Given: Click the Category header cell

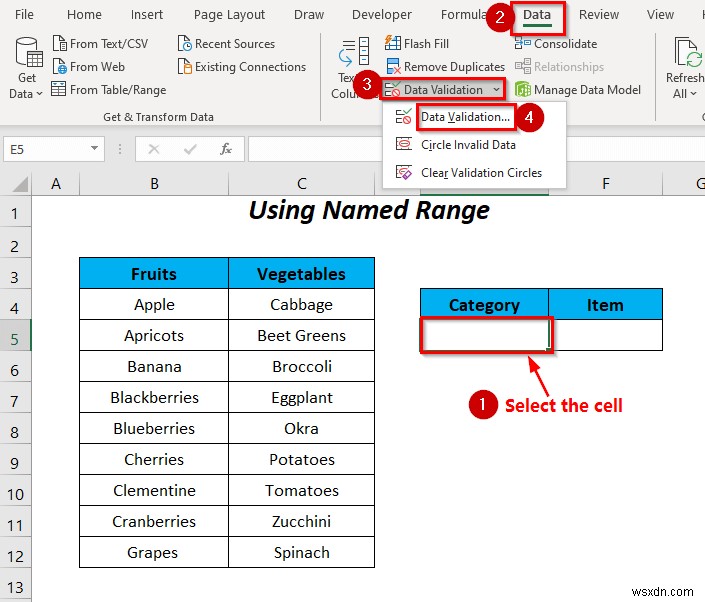Looking at the screenshot, I should 485,304.
